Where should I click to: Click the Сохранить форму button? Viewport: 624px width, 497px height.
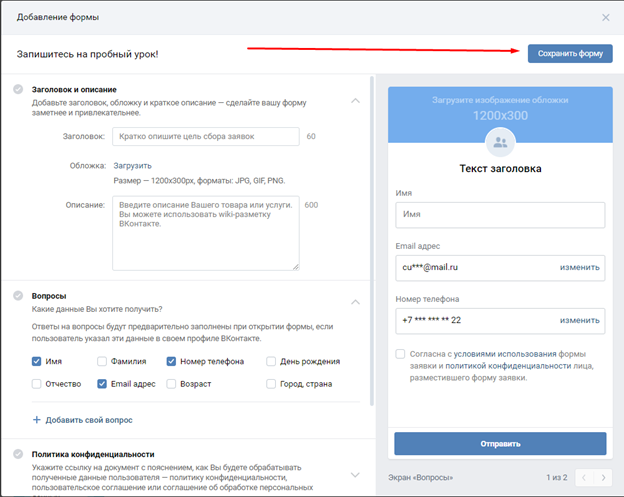(x=570, y=53)
